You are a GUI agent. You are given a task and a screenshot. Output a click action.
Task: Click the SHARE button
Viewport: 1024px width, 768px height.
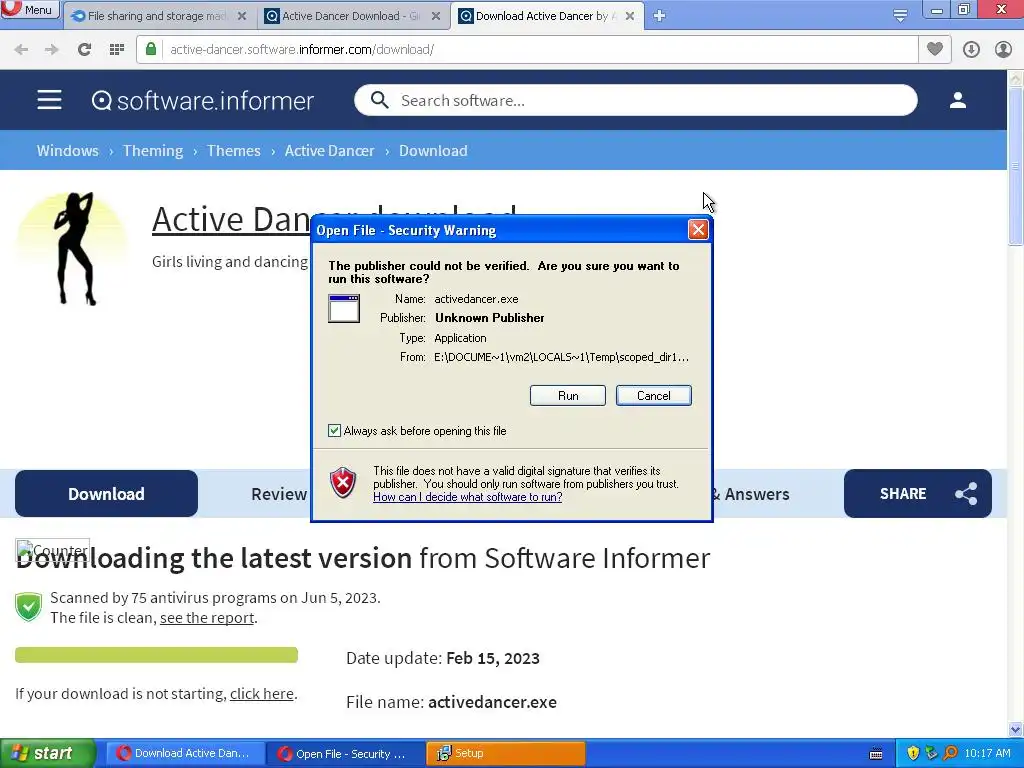[x=918, y=494]
